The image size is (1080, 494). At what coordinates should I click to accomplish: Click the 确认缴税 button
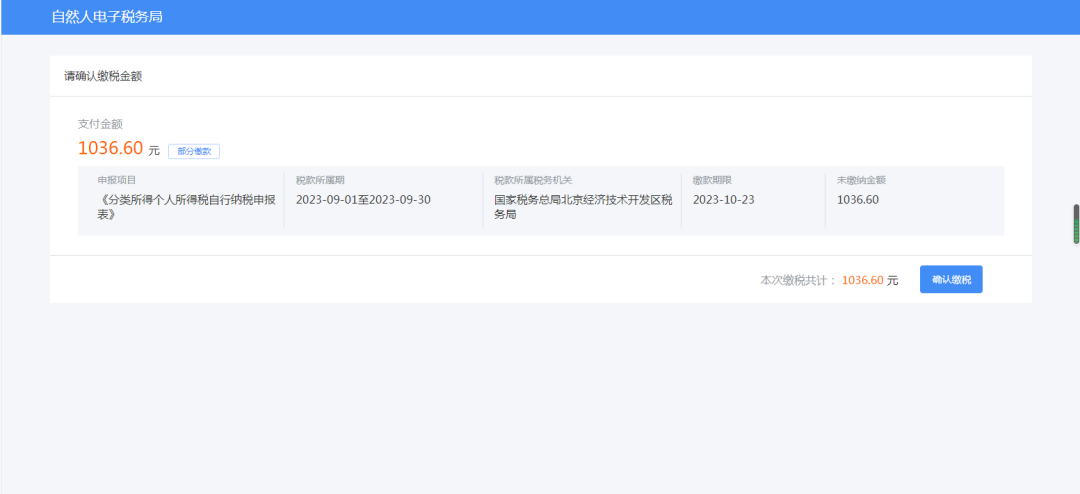pyautogui.click(x=951, y=279)
